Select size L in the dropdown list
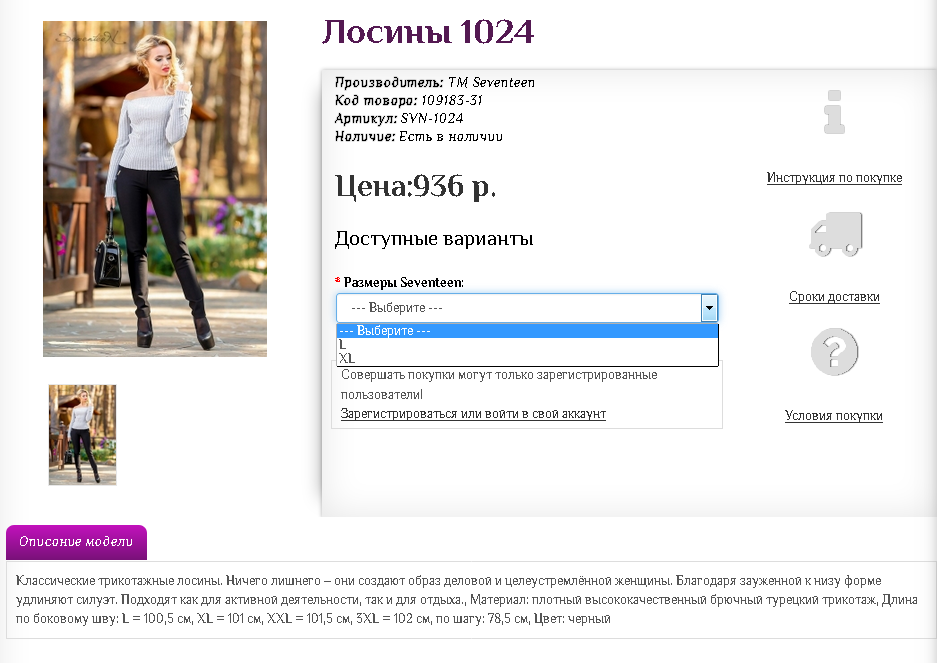The height and width of the screenshot is (663, 937). point(527,345)
